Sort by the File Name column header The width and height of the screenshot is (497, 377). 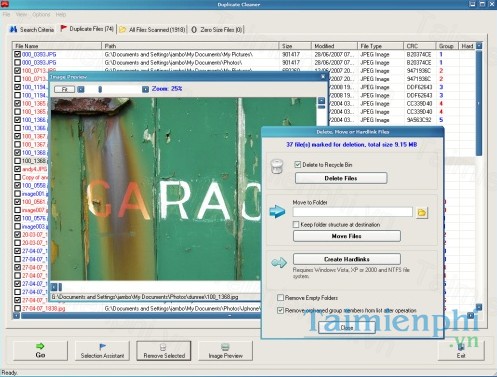(57, 46)
